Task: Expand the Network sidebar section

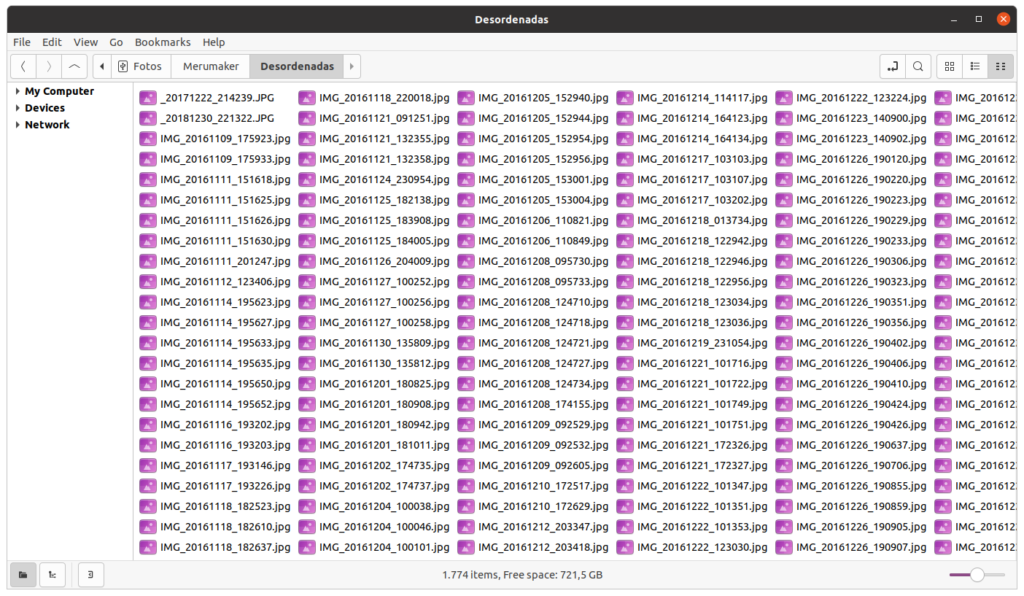Action: click(x=17, y=125)
